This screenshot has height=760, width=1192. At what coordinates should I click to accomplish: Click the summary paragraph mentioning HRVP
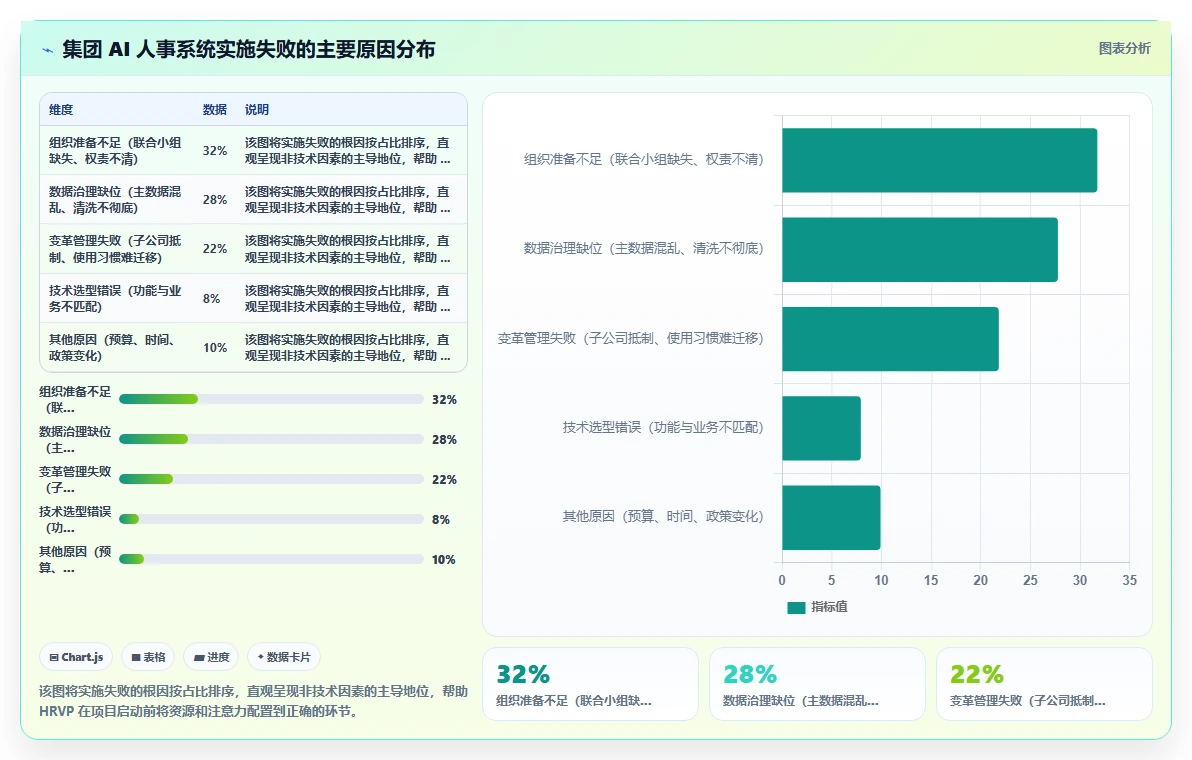(x=253, y=701)
